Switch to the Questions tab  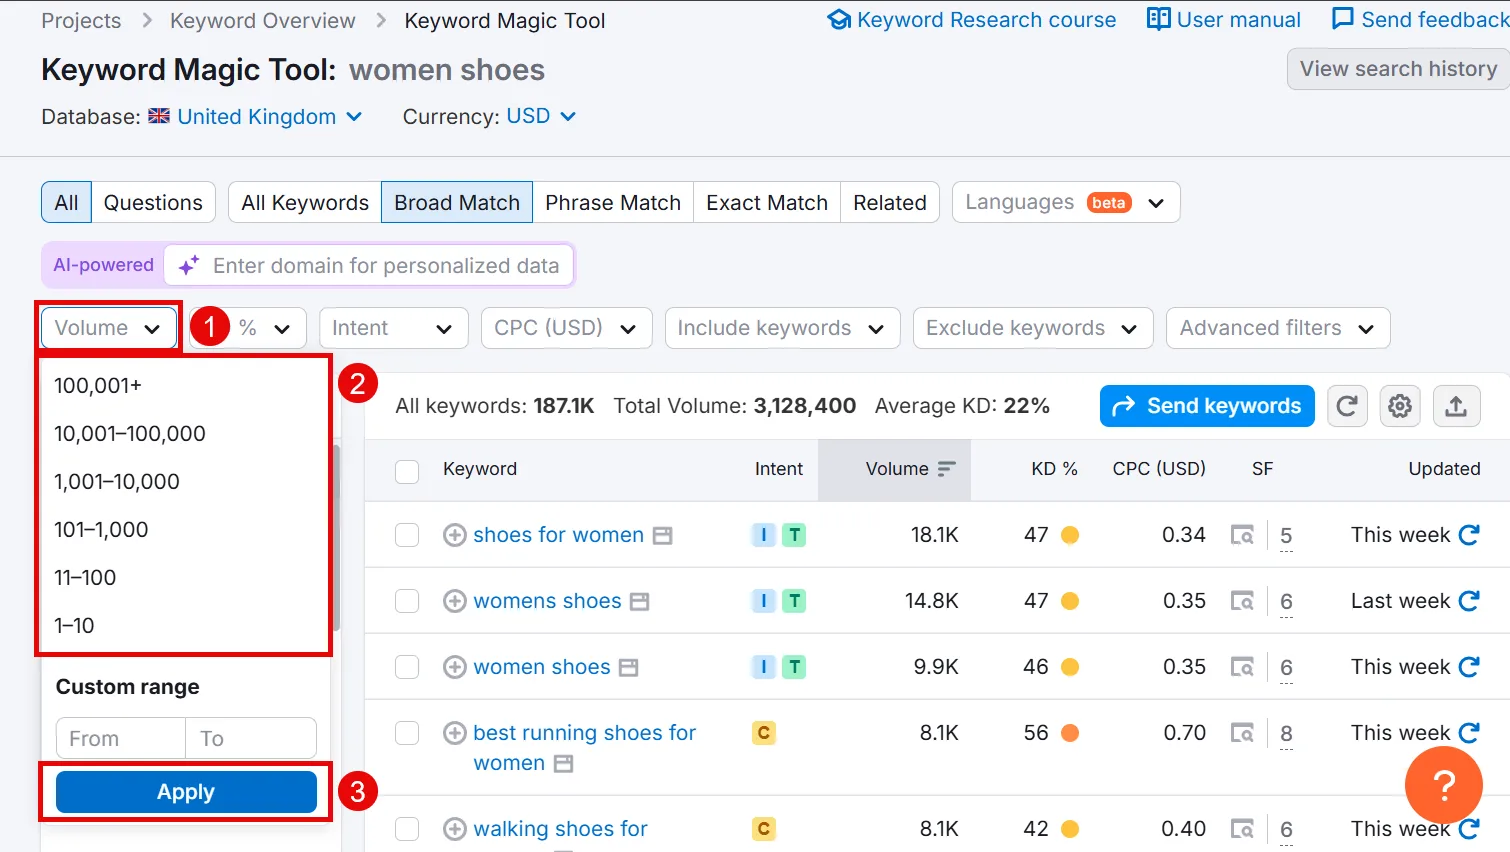[153, 202]
